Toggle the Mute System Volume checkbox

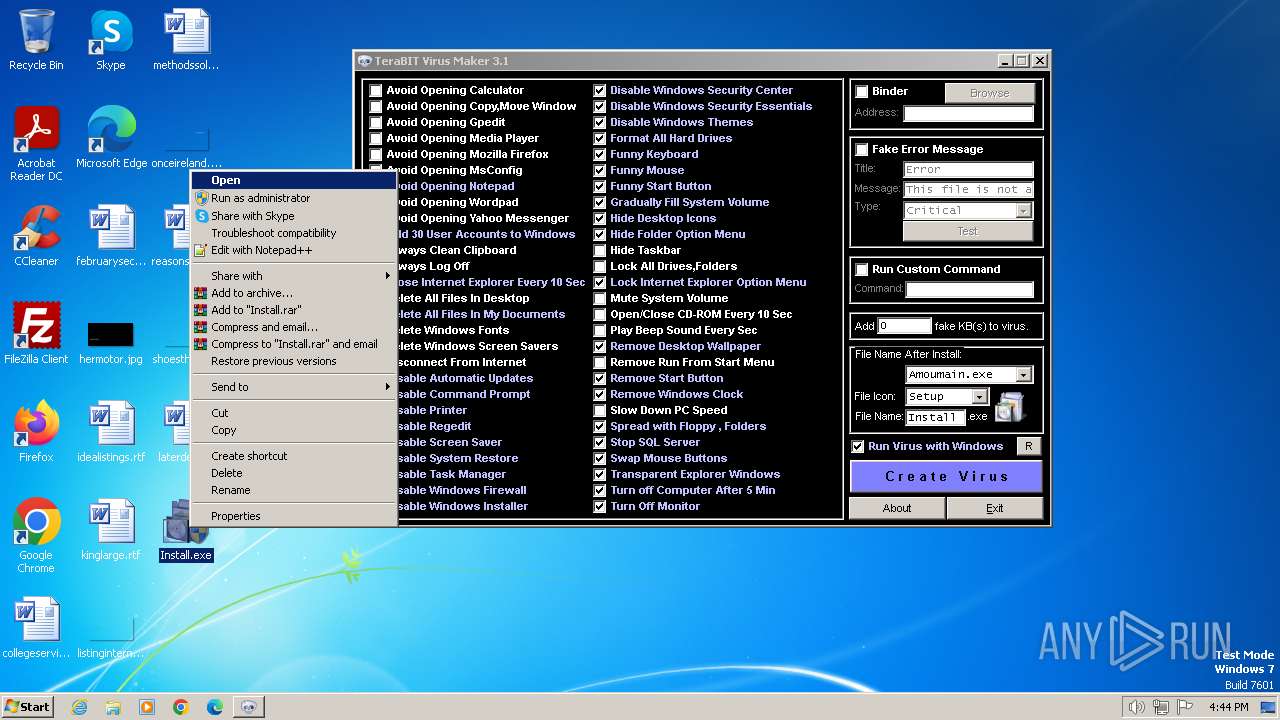(x=600, y=298)
